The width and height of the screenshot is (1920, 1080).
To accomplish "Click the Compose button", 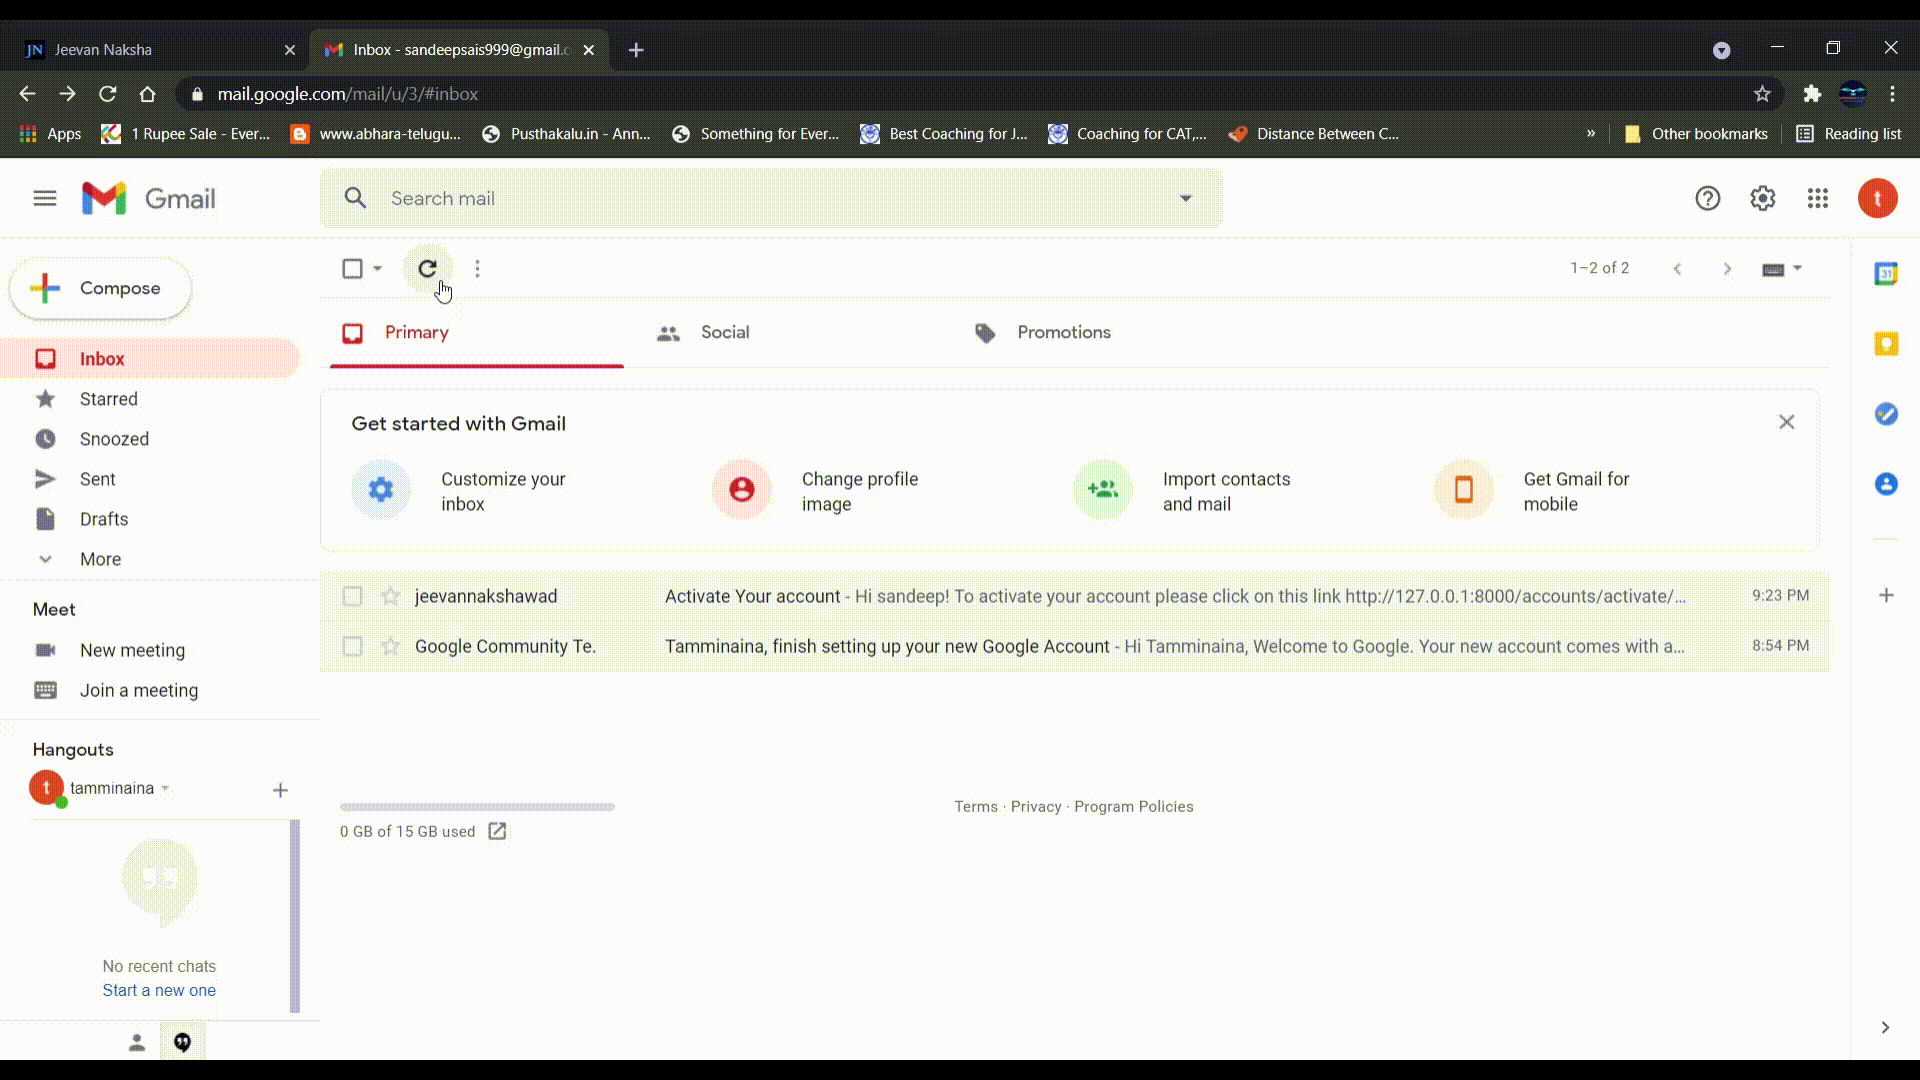I will 101,288.
